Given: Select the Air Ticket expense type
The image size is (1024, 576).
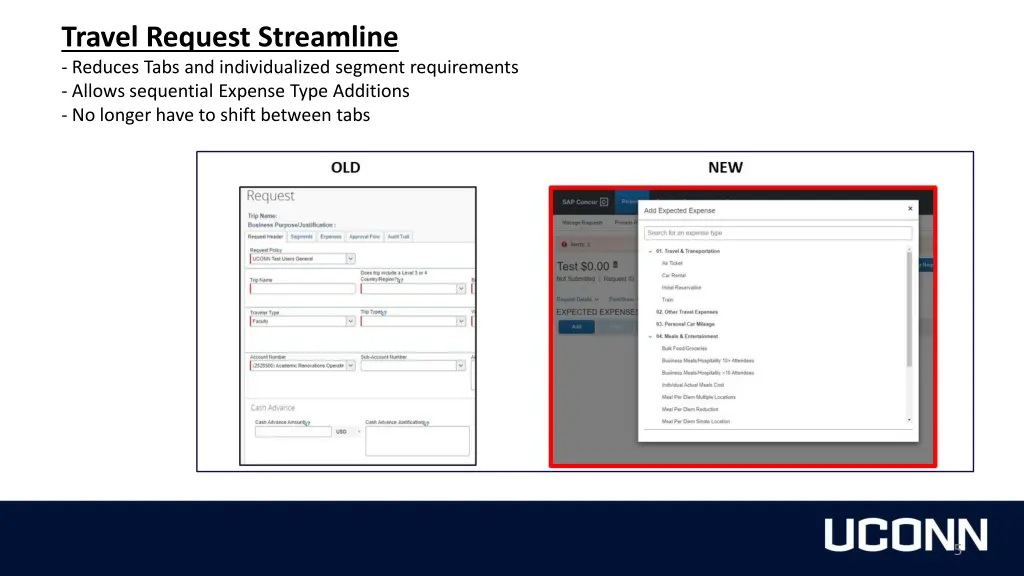Looking at the screenshot, I should [672, 263].
